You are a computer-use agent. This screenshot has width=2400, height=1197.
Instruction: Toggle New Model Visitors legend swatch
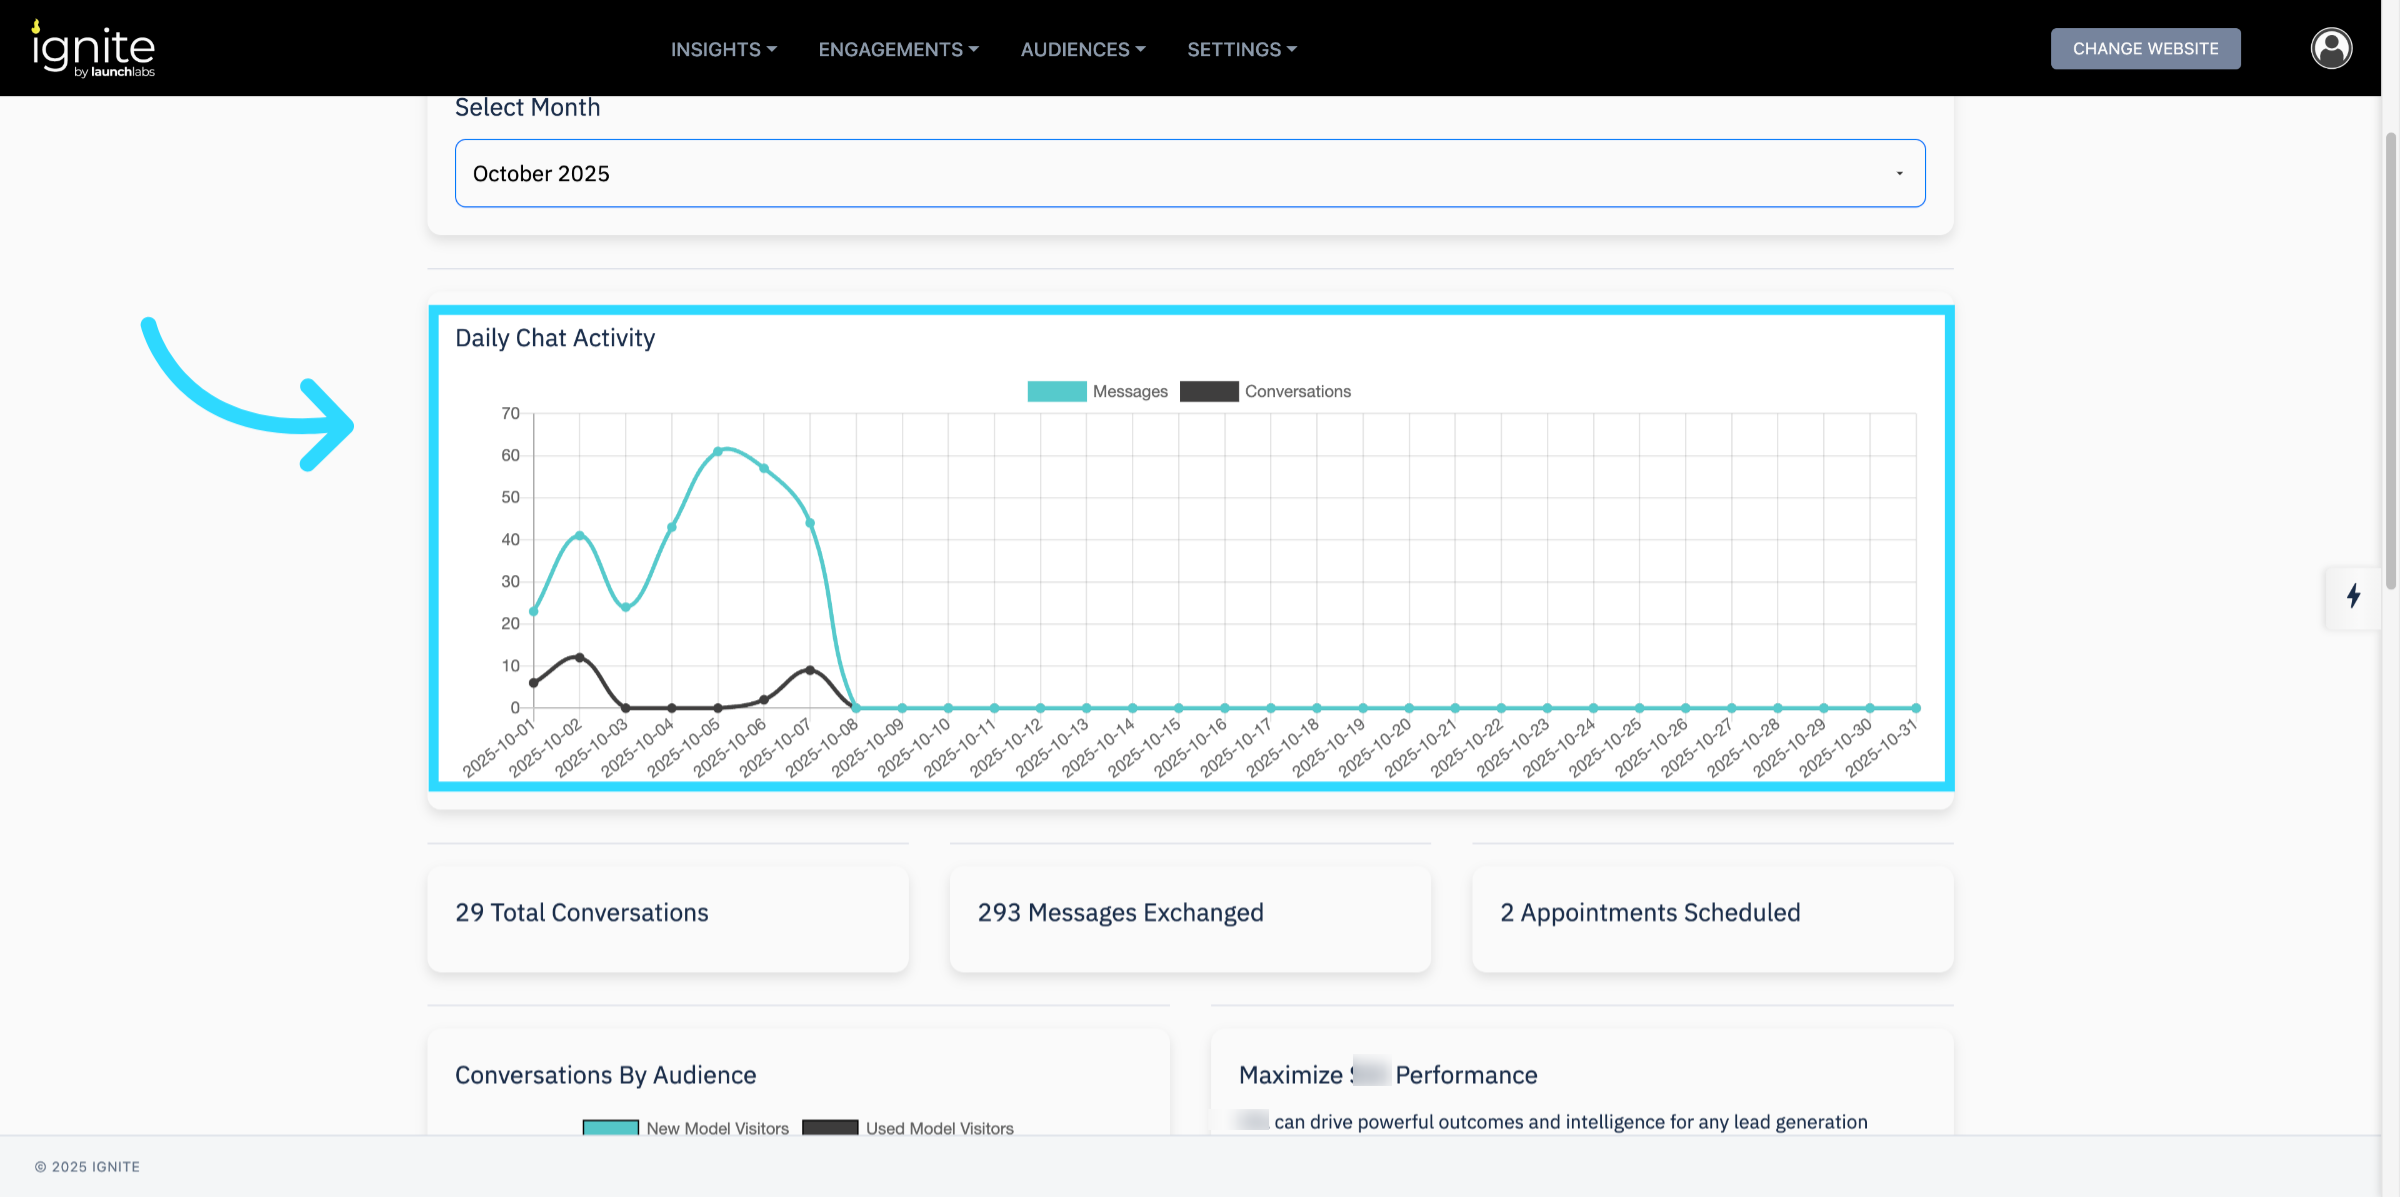610,1127
